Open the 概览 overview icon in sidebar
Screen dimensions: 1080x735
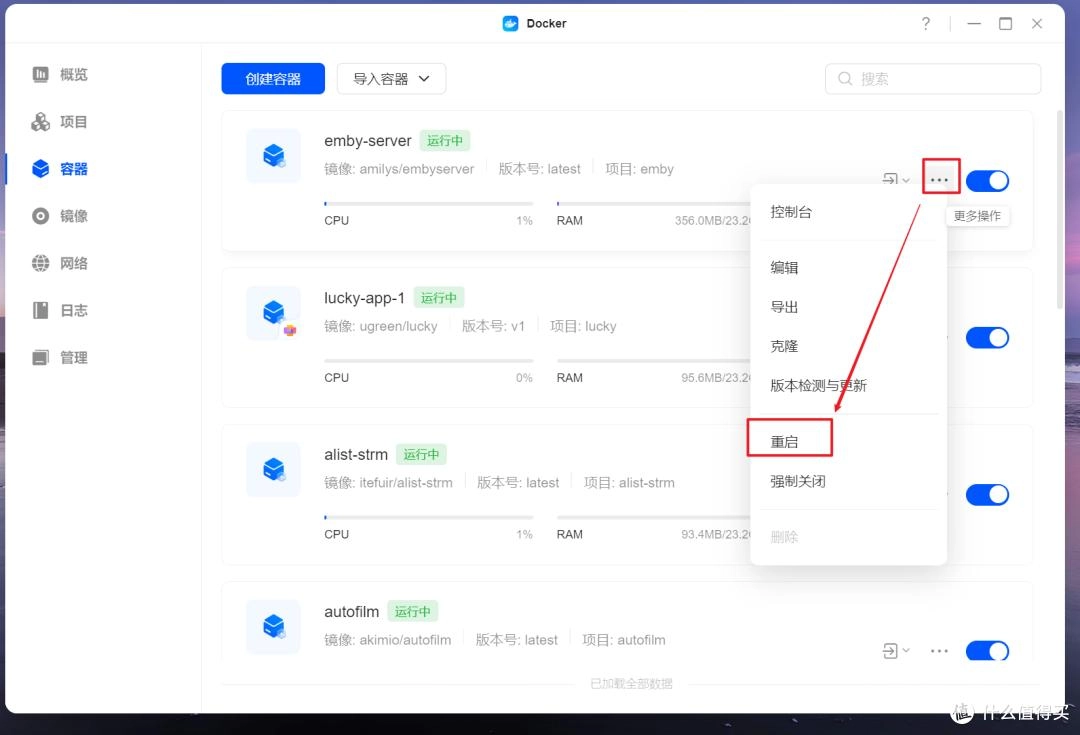point(41,74)
